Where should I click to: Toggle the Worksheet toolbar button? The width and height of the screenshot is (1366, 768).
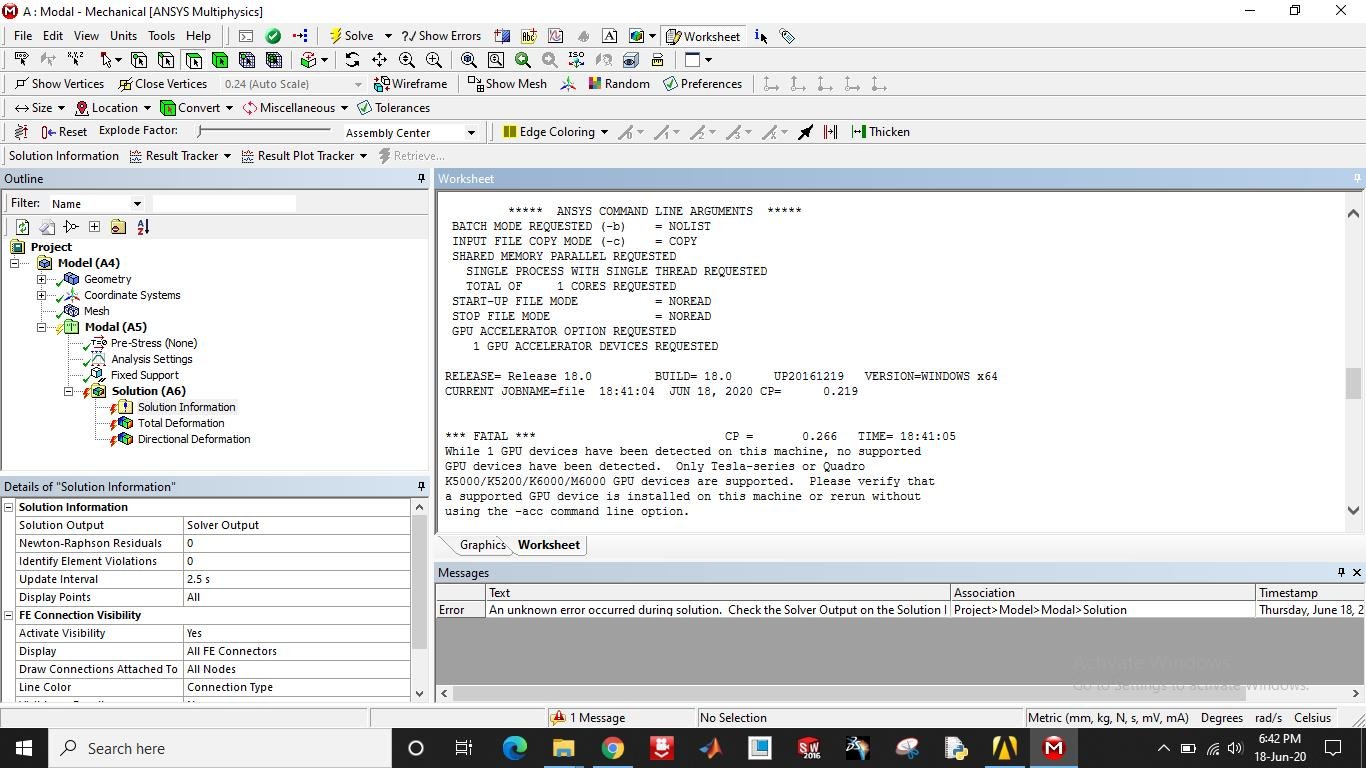click(703, 36)
